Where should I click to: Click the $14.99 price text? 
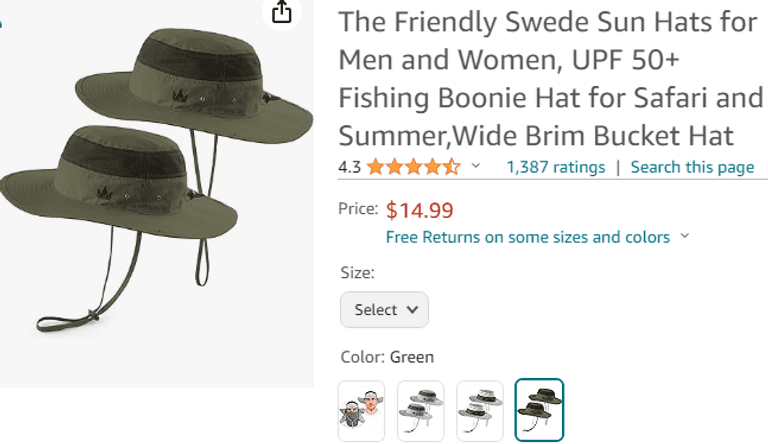(x=419, y=210)
